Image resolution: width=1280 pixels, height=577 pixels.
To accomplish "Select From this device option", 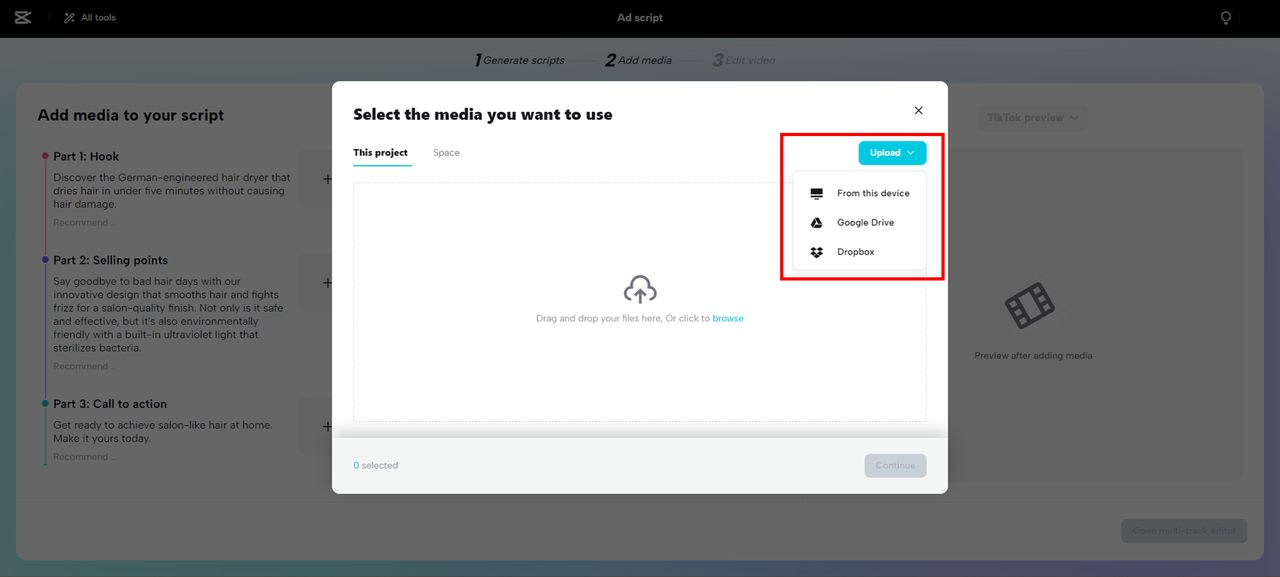I will [x=860, y=193].
